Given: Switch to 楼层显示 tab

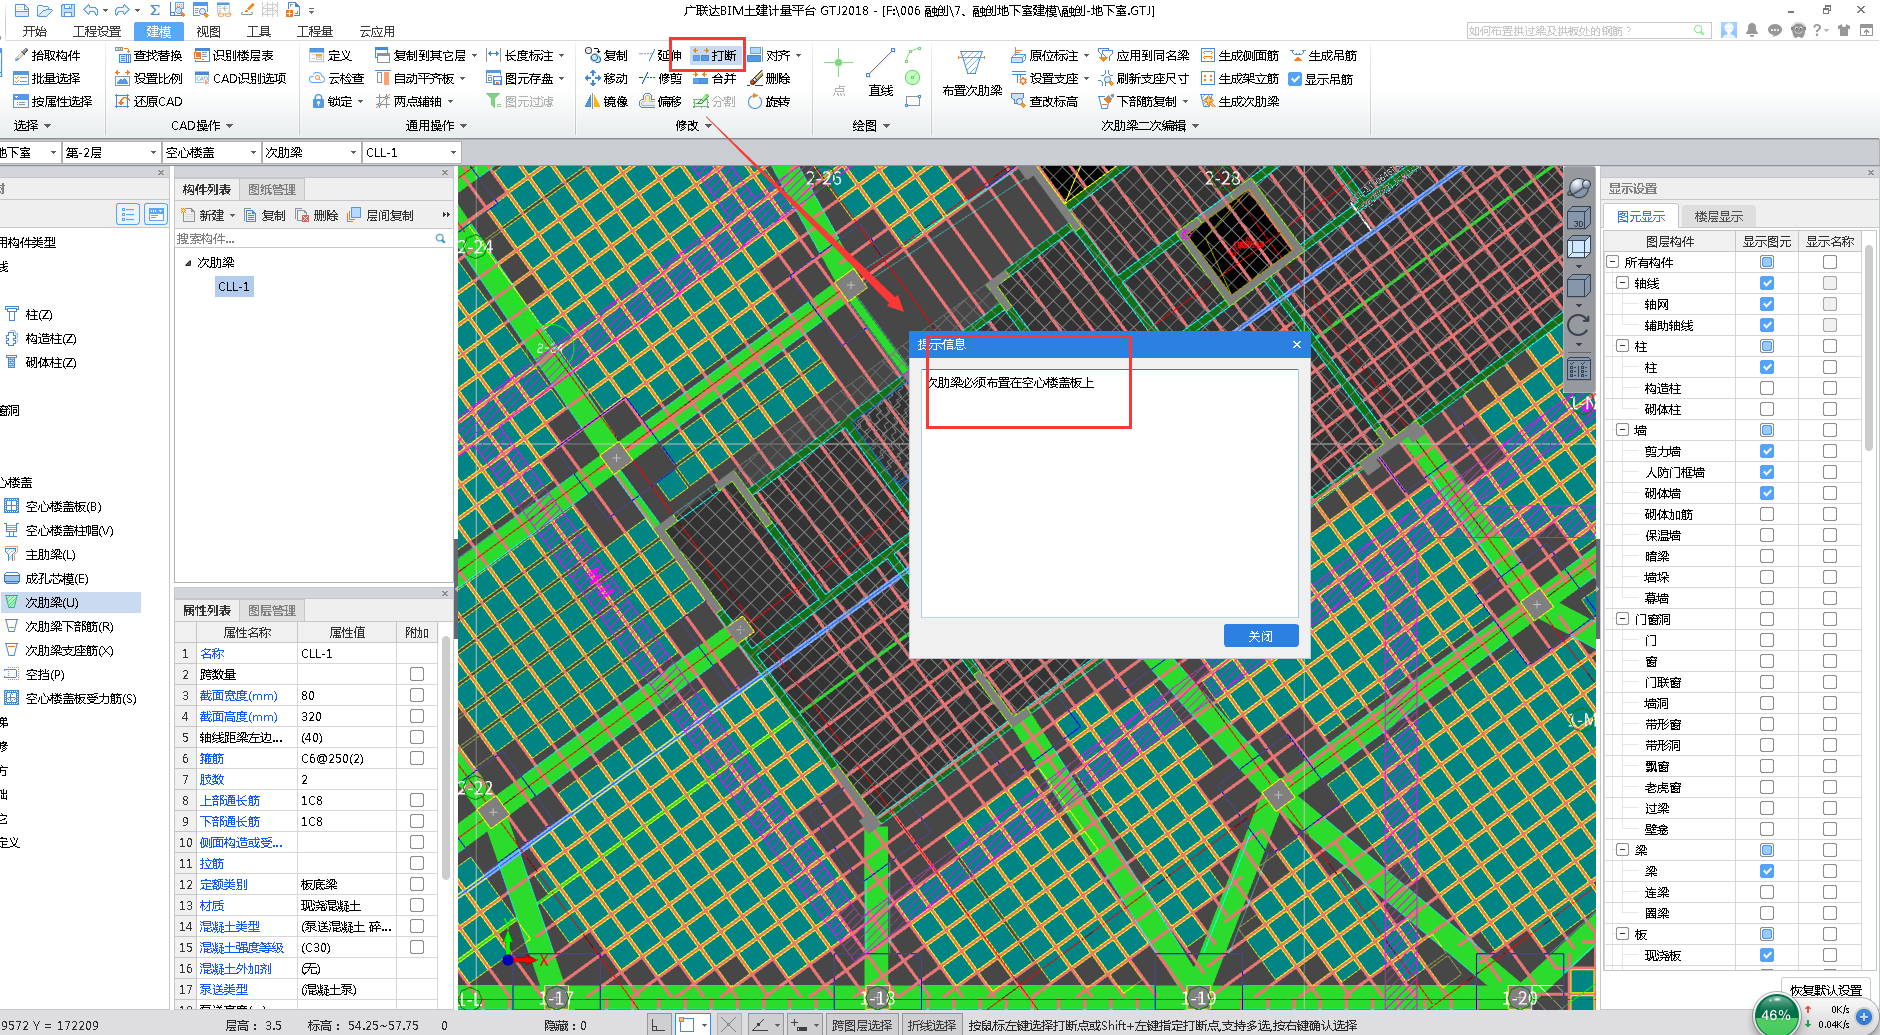Looking at the screenshot, I should pos(1718,216).
